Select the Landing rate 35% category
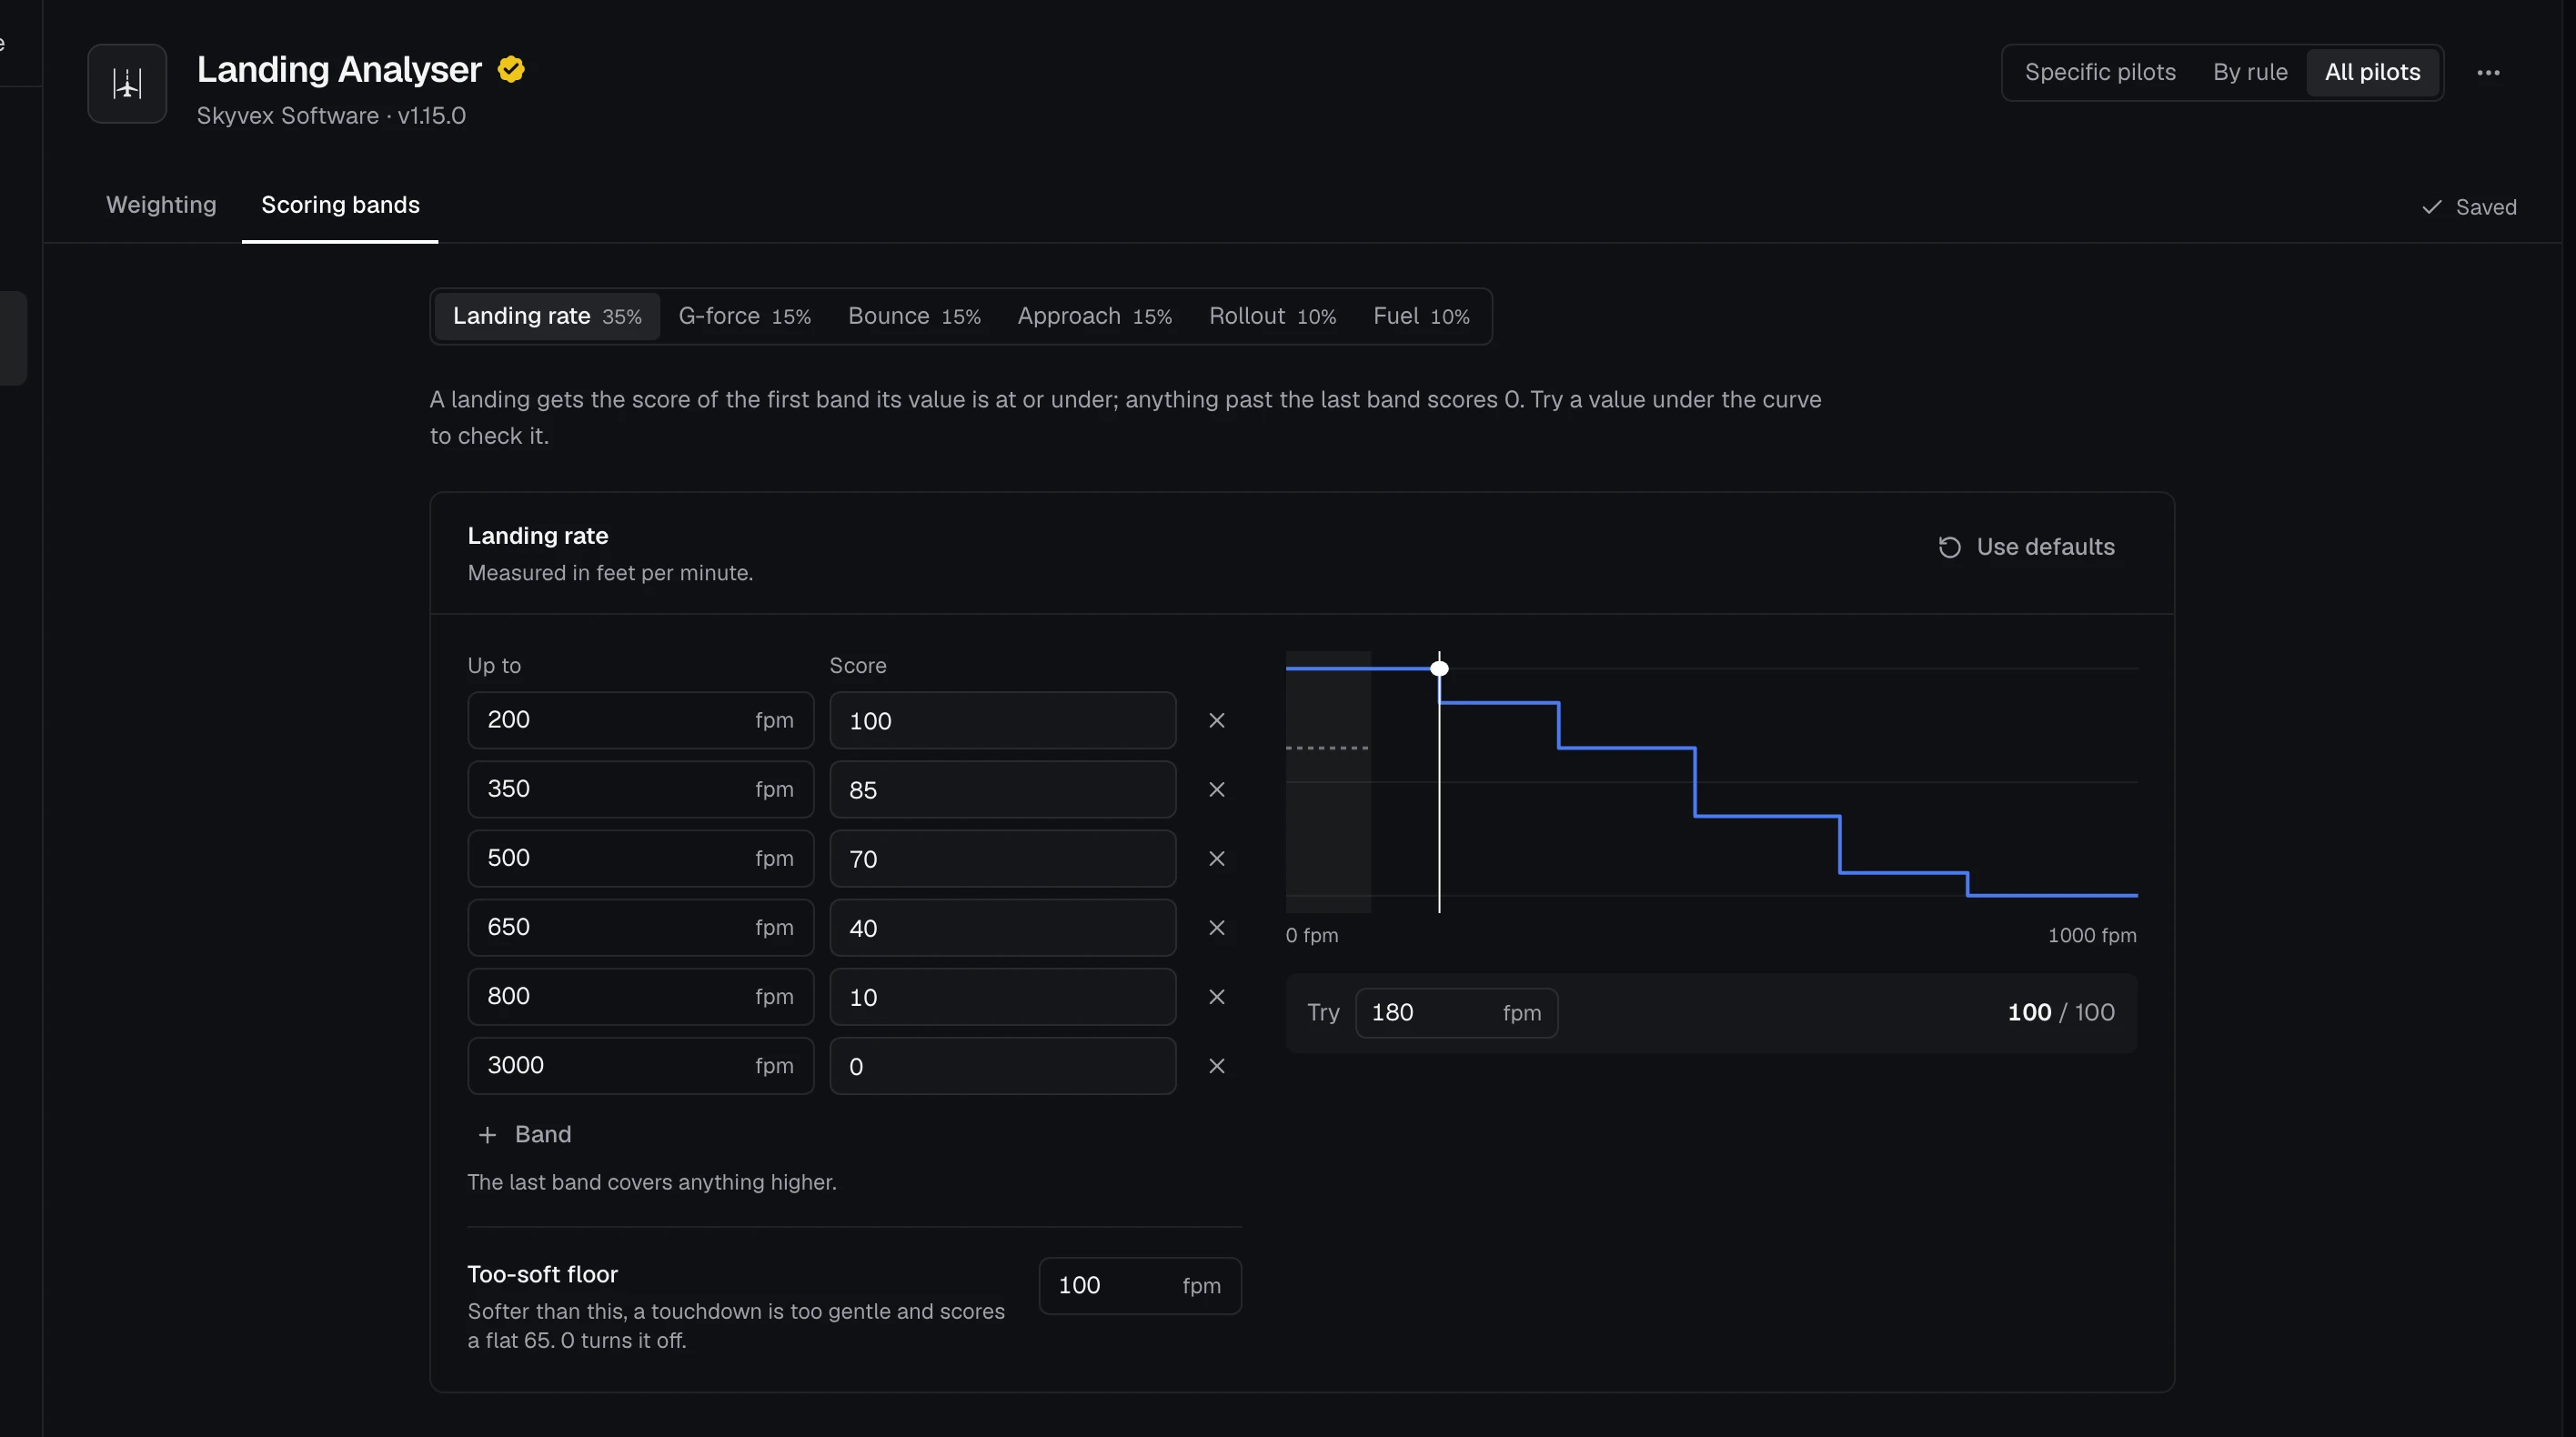Image resolution: width=2576 pixels, height=1437 pixels. point(547,316)
